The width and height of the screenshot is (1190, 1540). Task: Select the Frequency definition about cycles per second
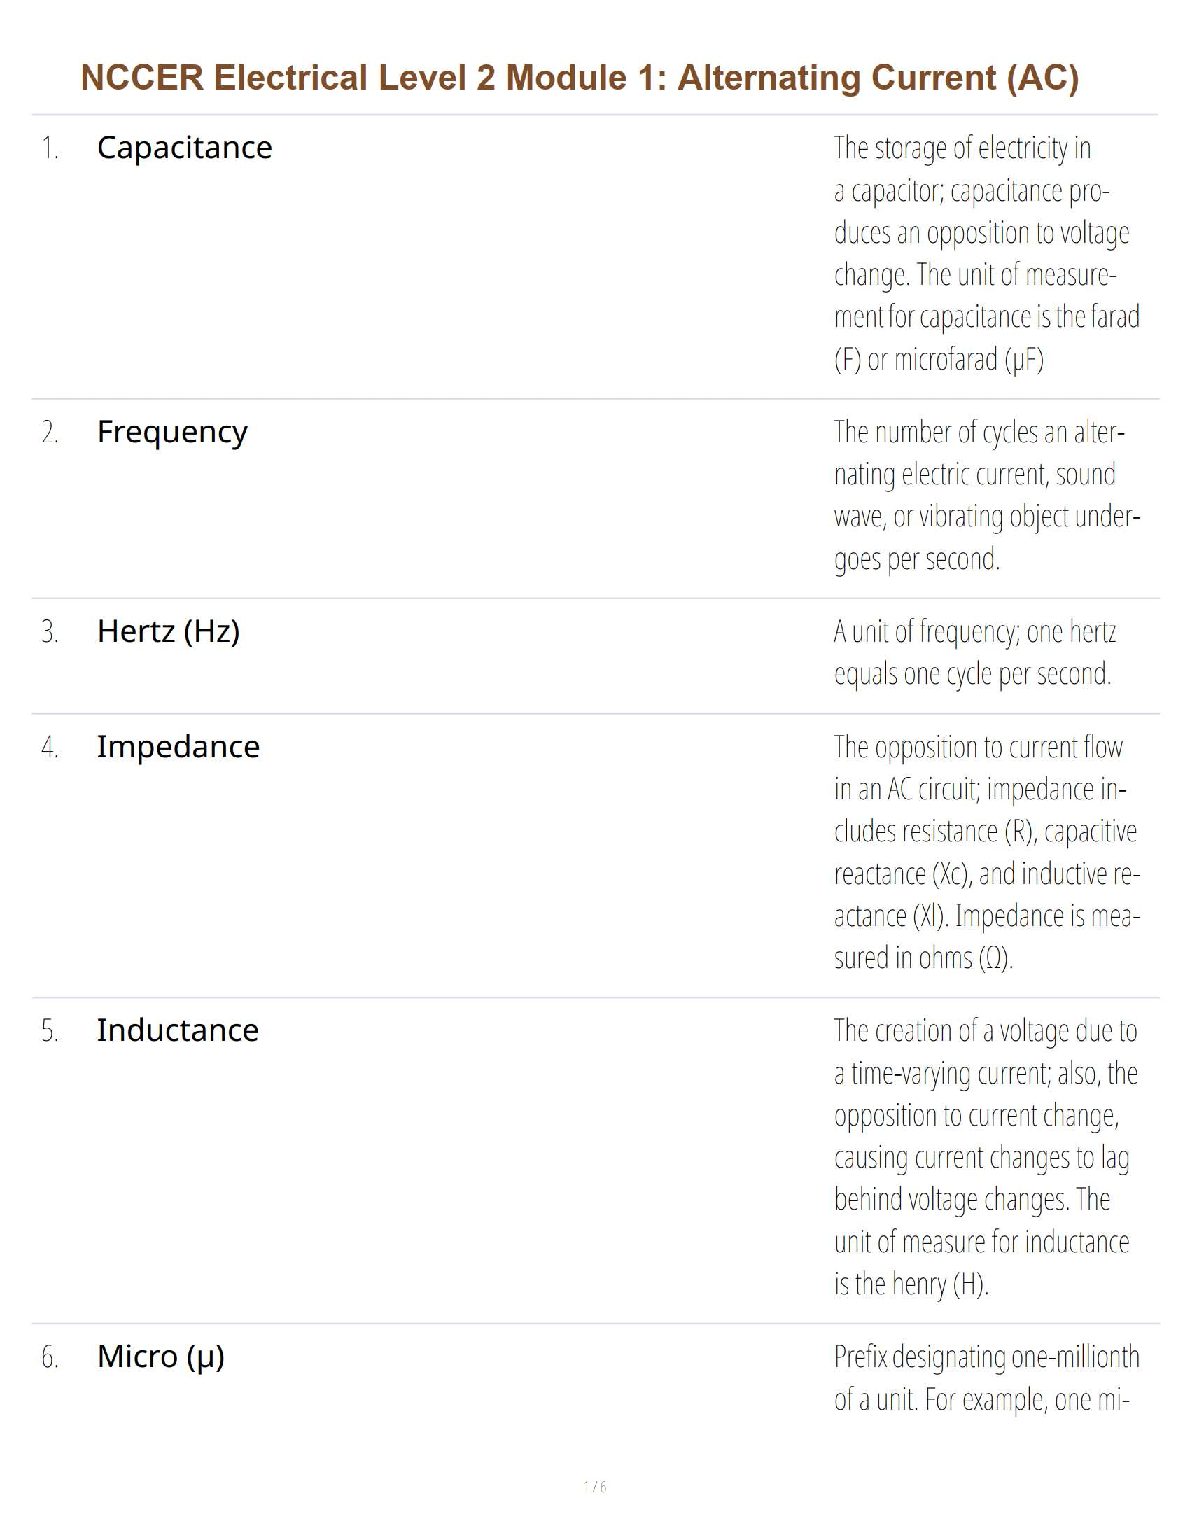click(986, 495)
